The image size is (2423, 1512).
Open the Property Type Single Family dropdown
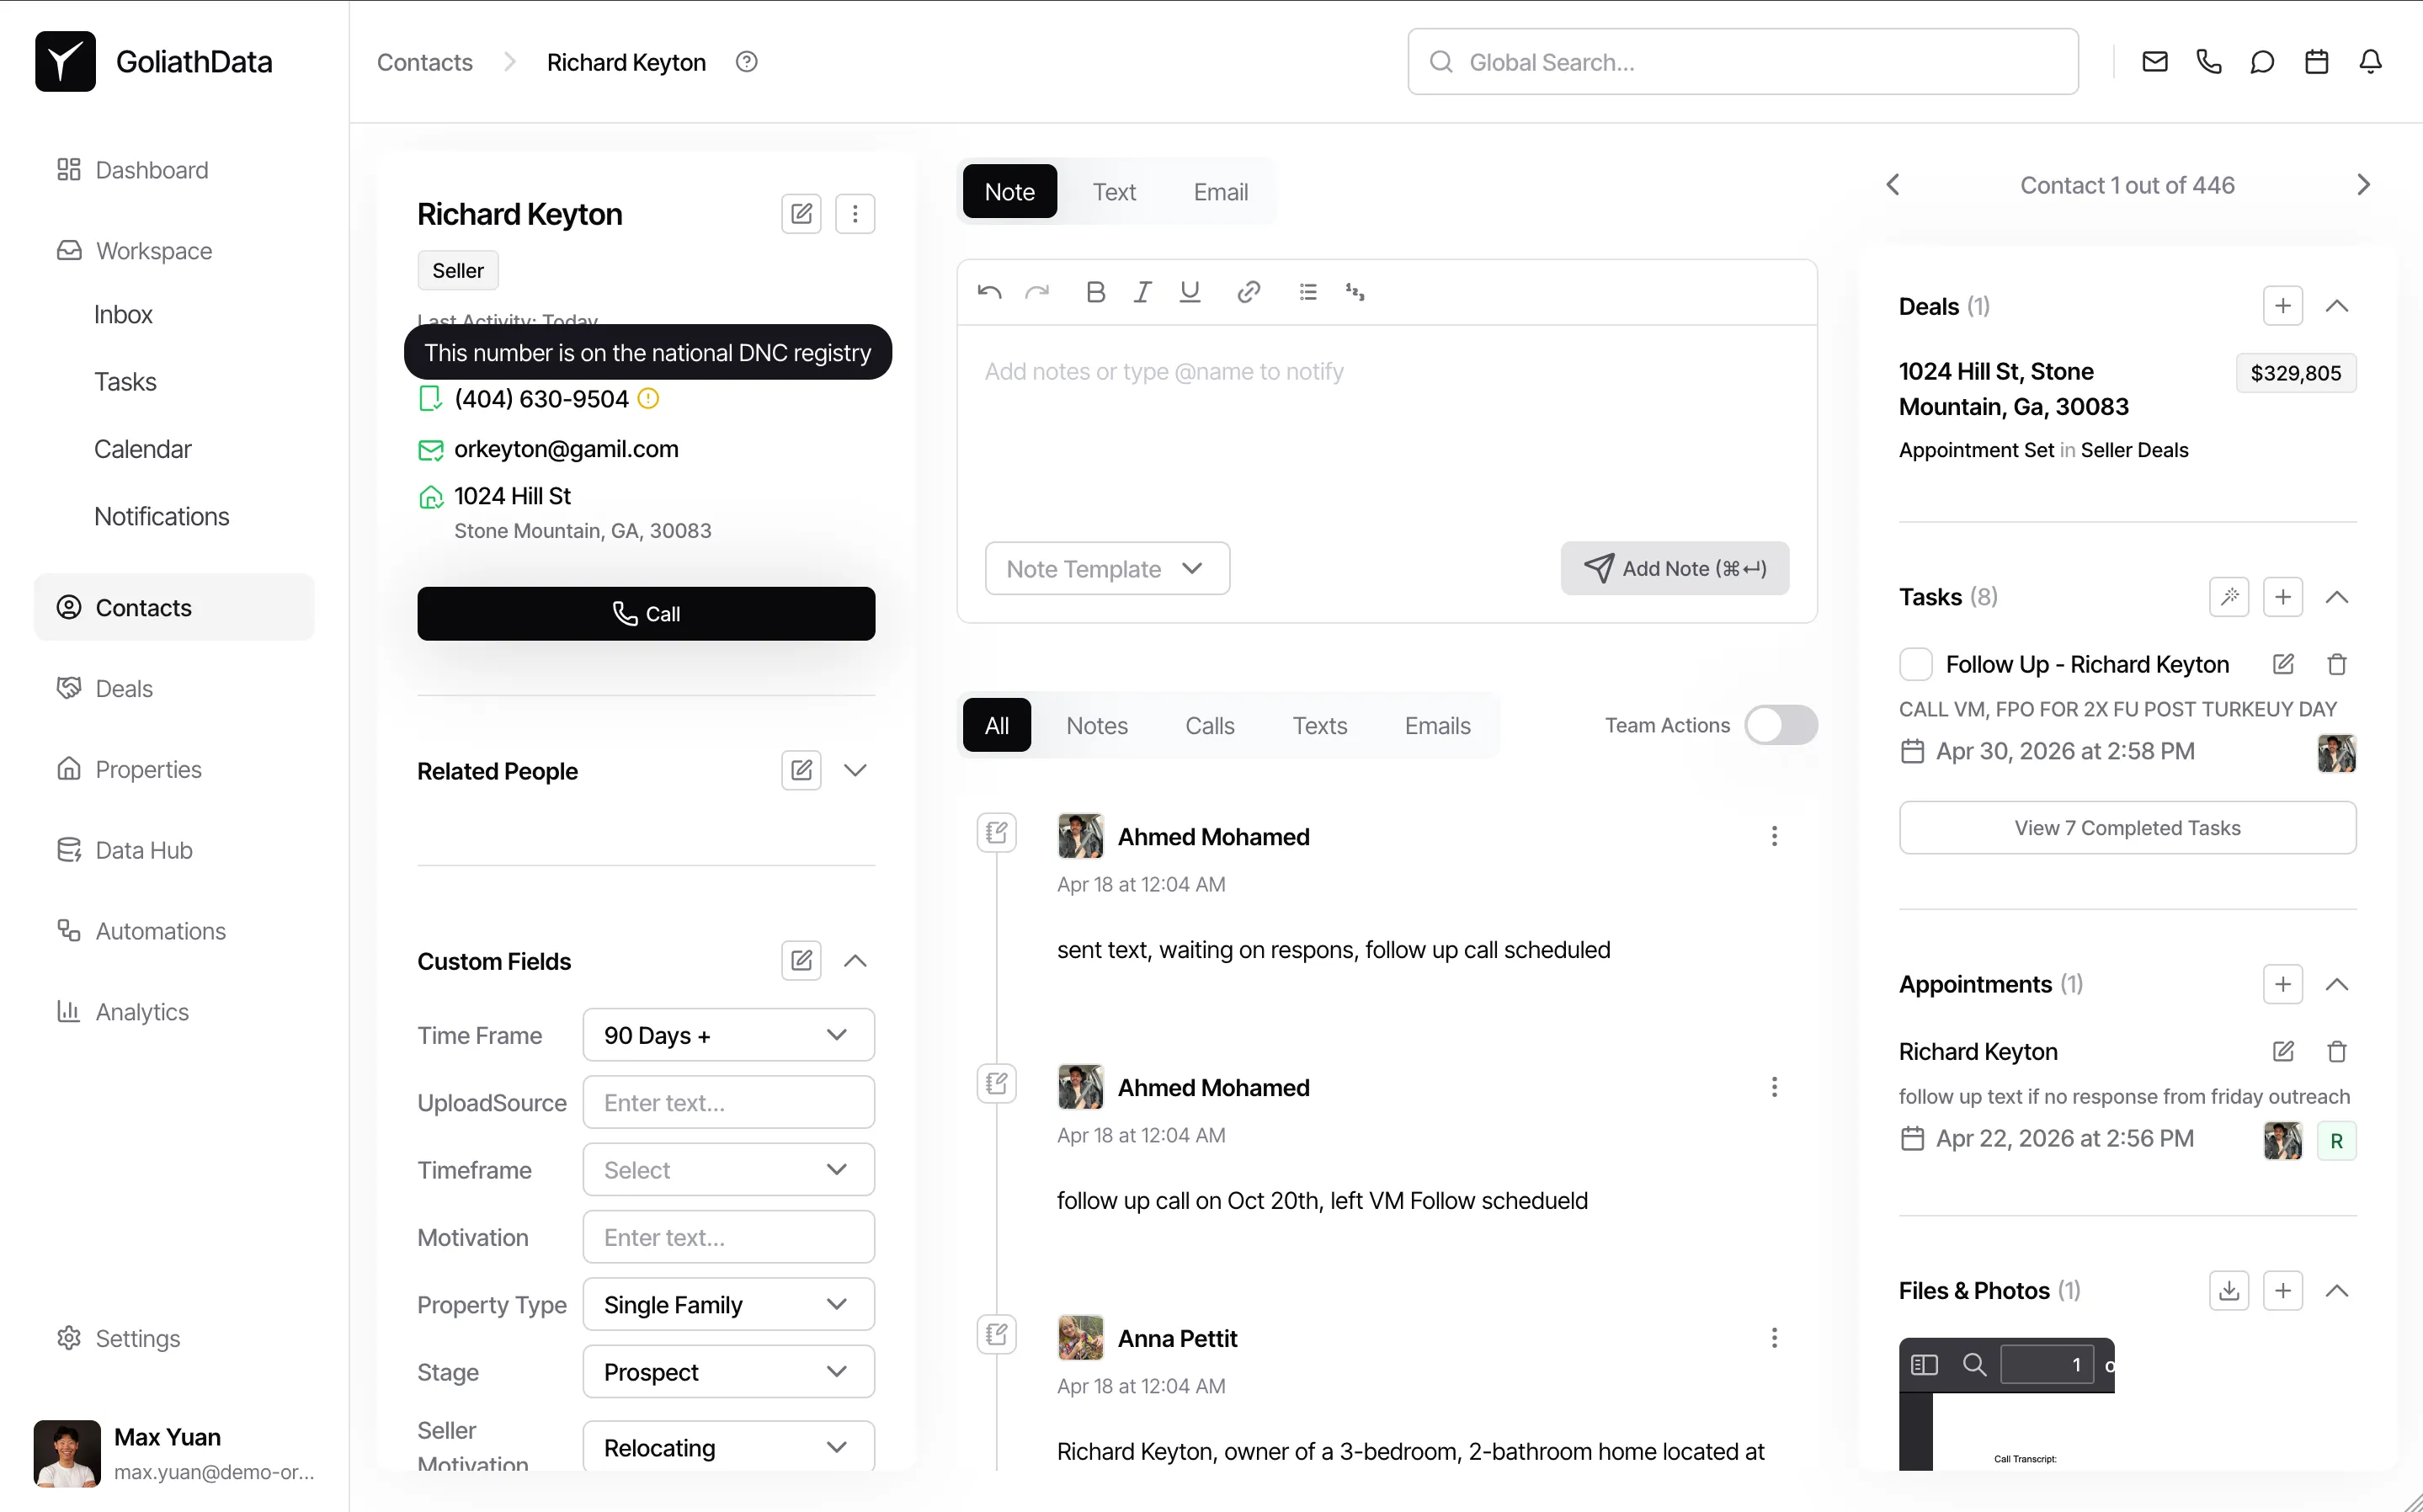click(728, 1304)
